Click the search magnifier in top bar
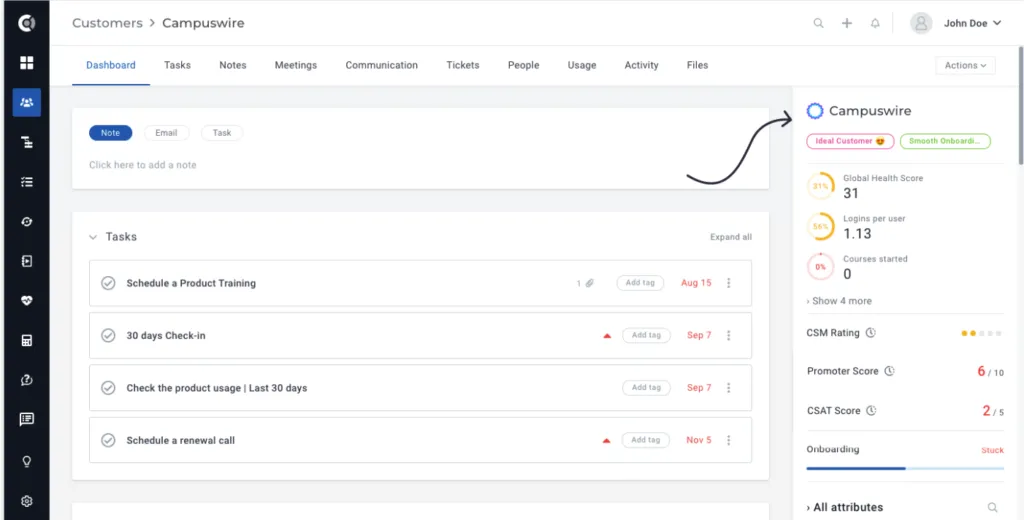This screenshot has height=520, width=1024. pos(818,23)
